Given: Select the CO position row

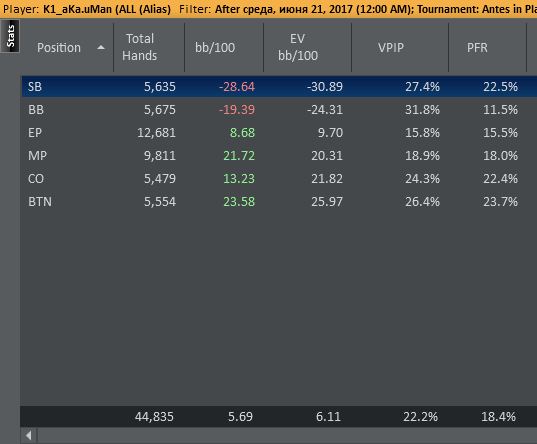Looking at the screenshot, I should point(279,178).
